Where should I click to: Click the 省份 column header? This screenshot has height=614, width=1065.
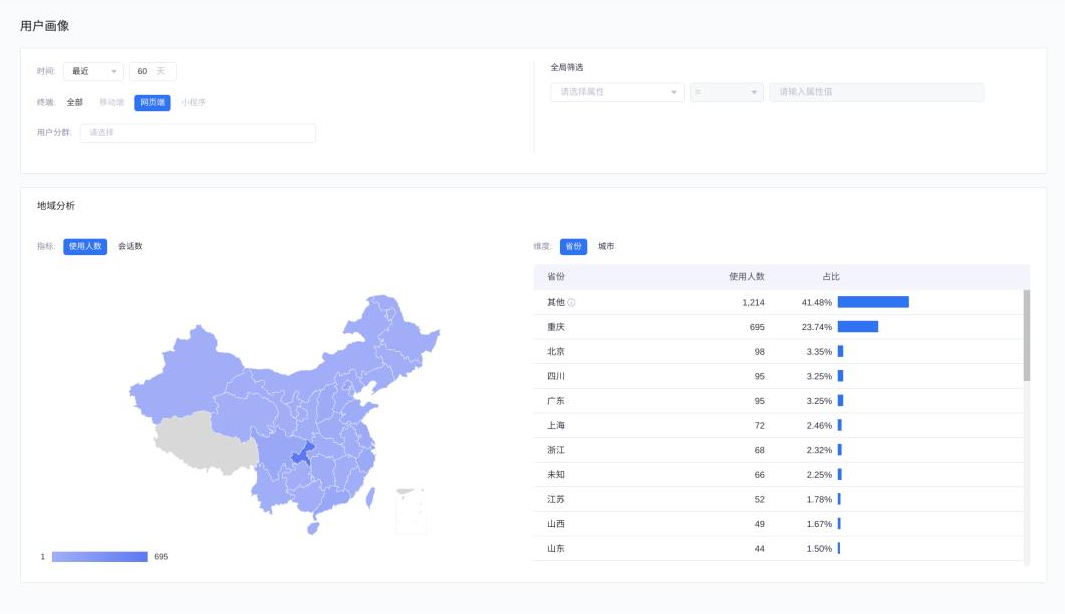[x=556, y=276]
